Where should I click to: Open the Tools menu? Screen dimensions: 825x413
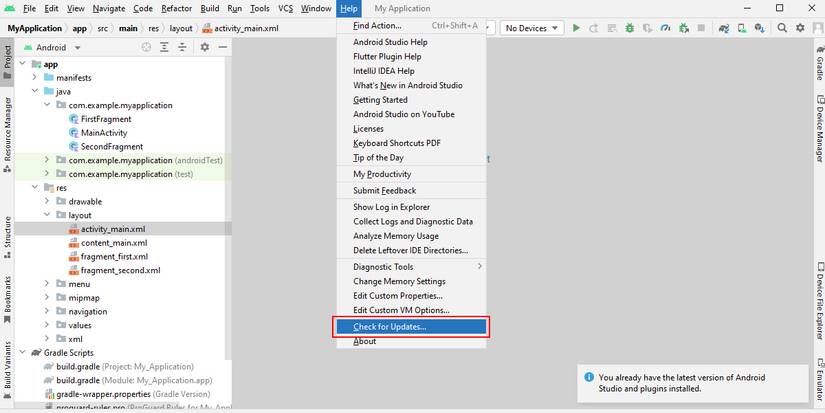click(260, 8)
